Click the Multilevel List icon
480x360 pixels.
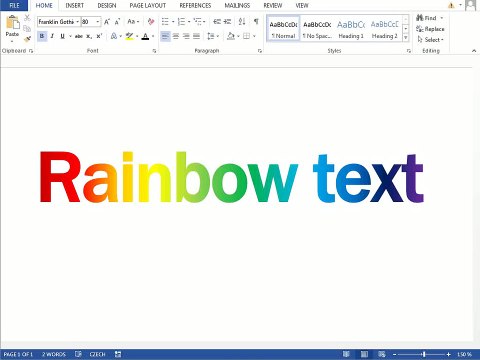coord(197,22)
